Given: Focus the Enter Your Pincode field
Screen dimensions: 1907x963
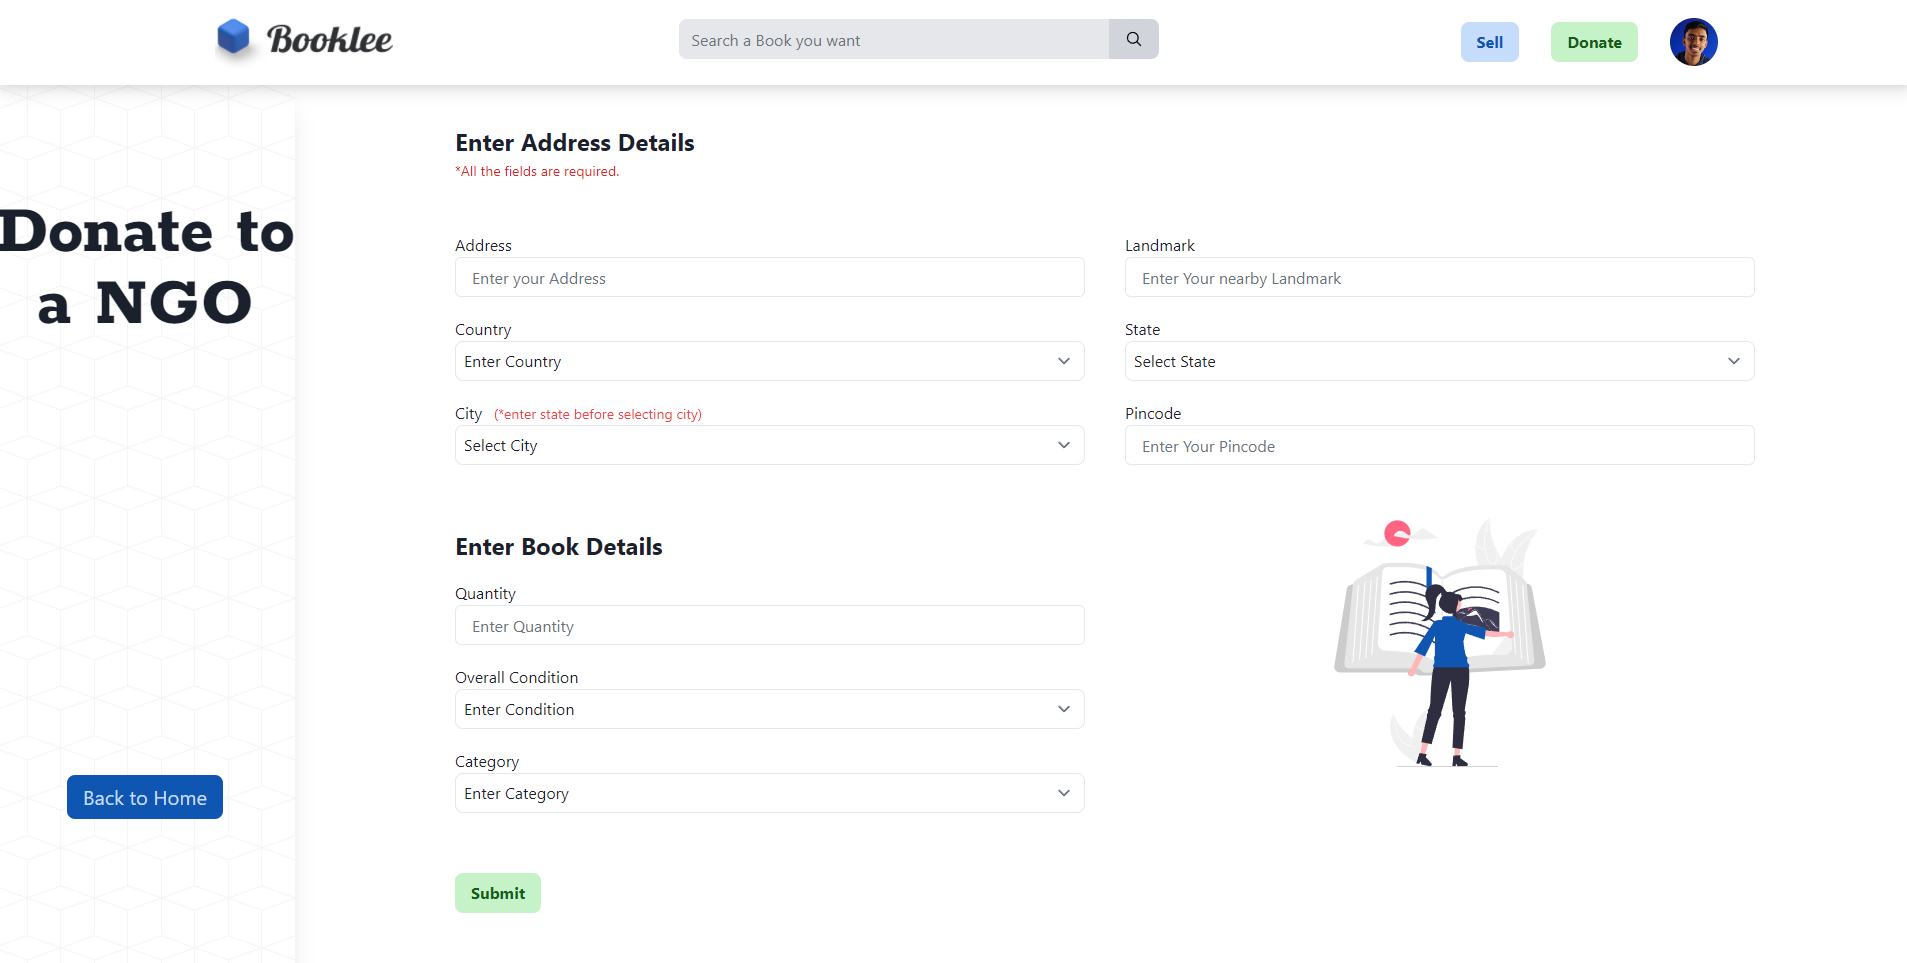Looking at the screenshot, I should pos(1439,445).
